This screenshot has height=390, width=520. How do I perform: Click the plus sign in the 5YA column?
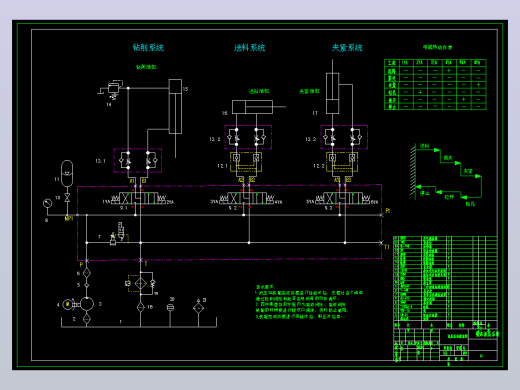[x=463, y=99]
